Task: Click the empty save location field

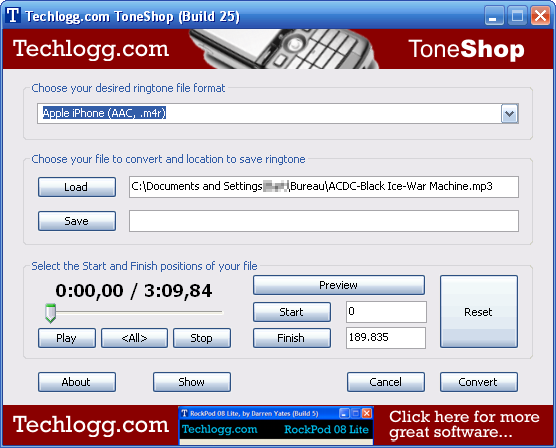Action: click(324, 221)
